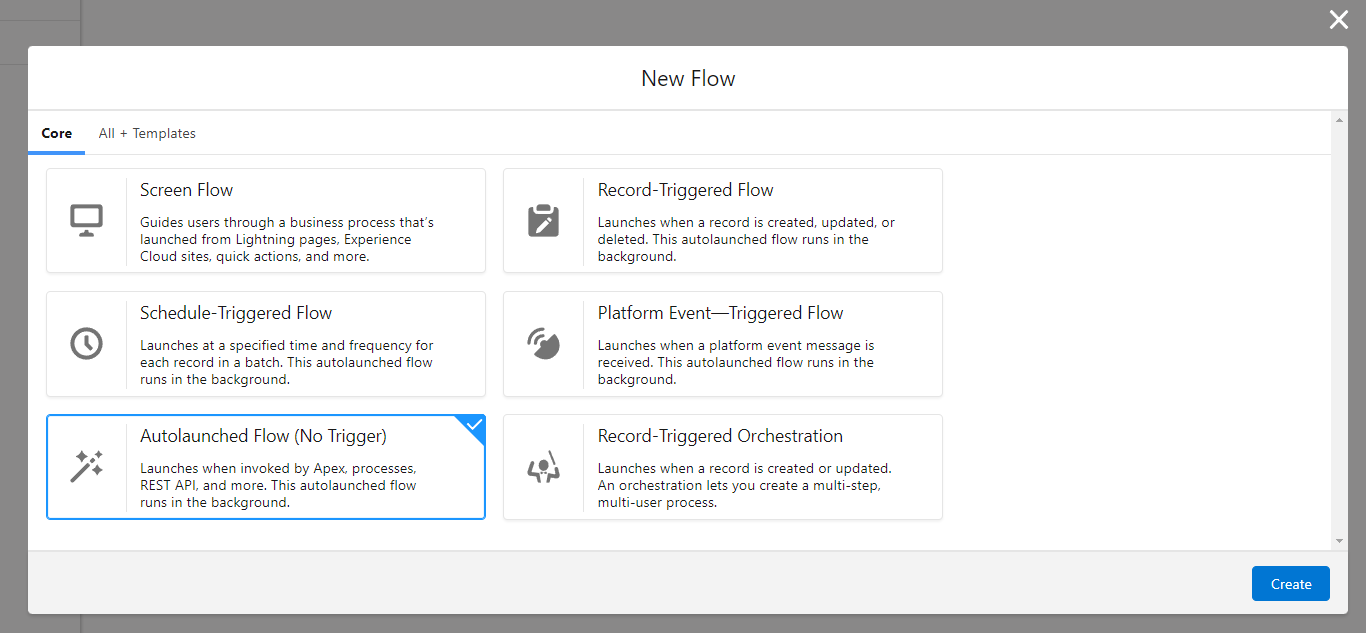Click the description starting 'Guides users through'
1366x633 pixels.
point(287,239)
